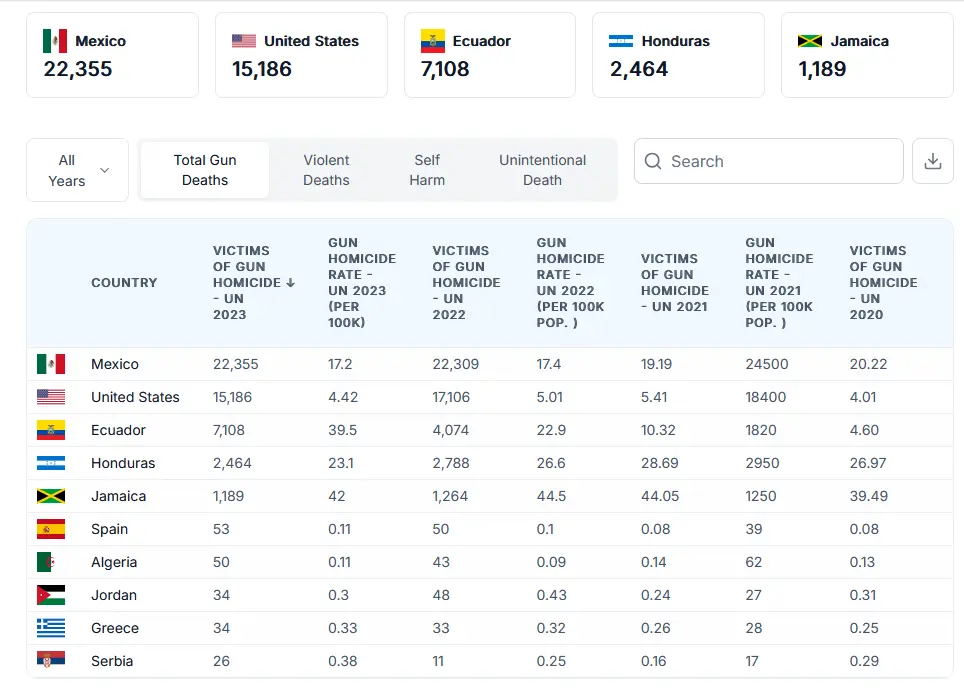
Task: Click the Spain country name
Action: (109, 529)
